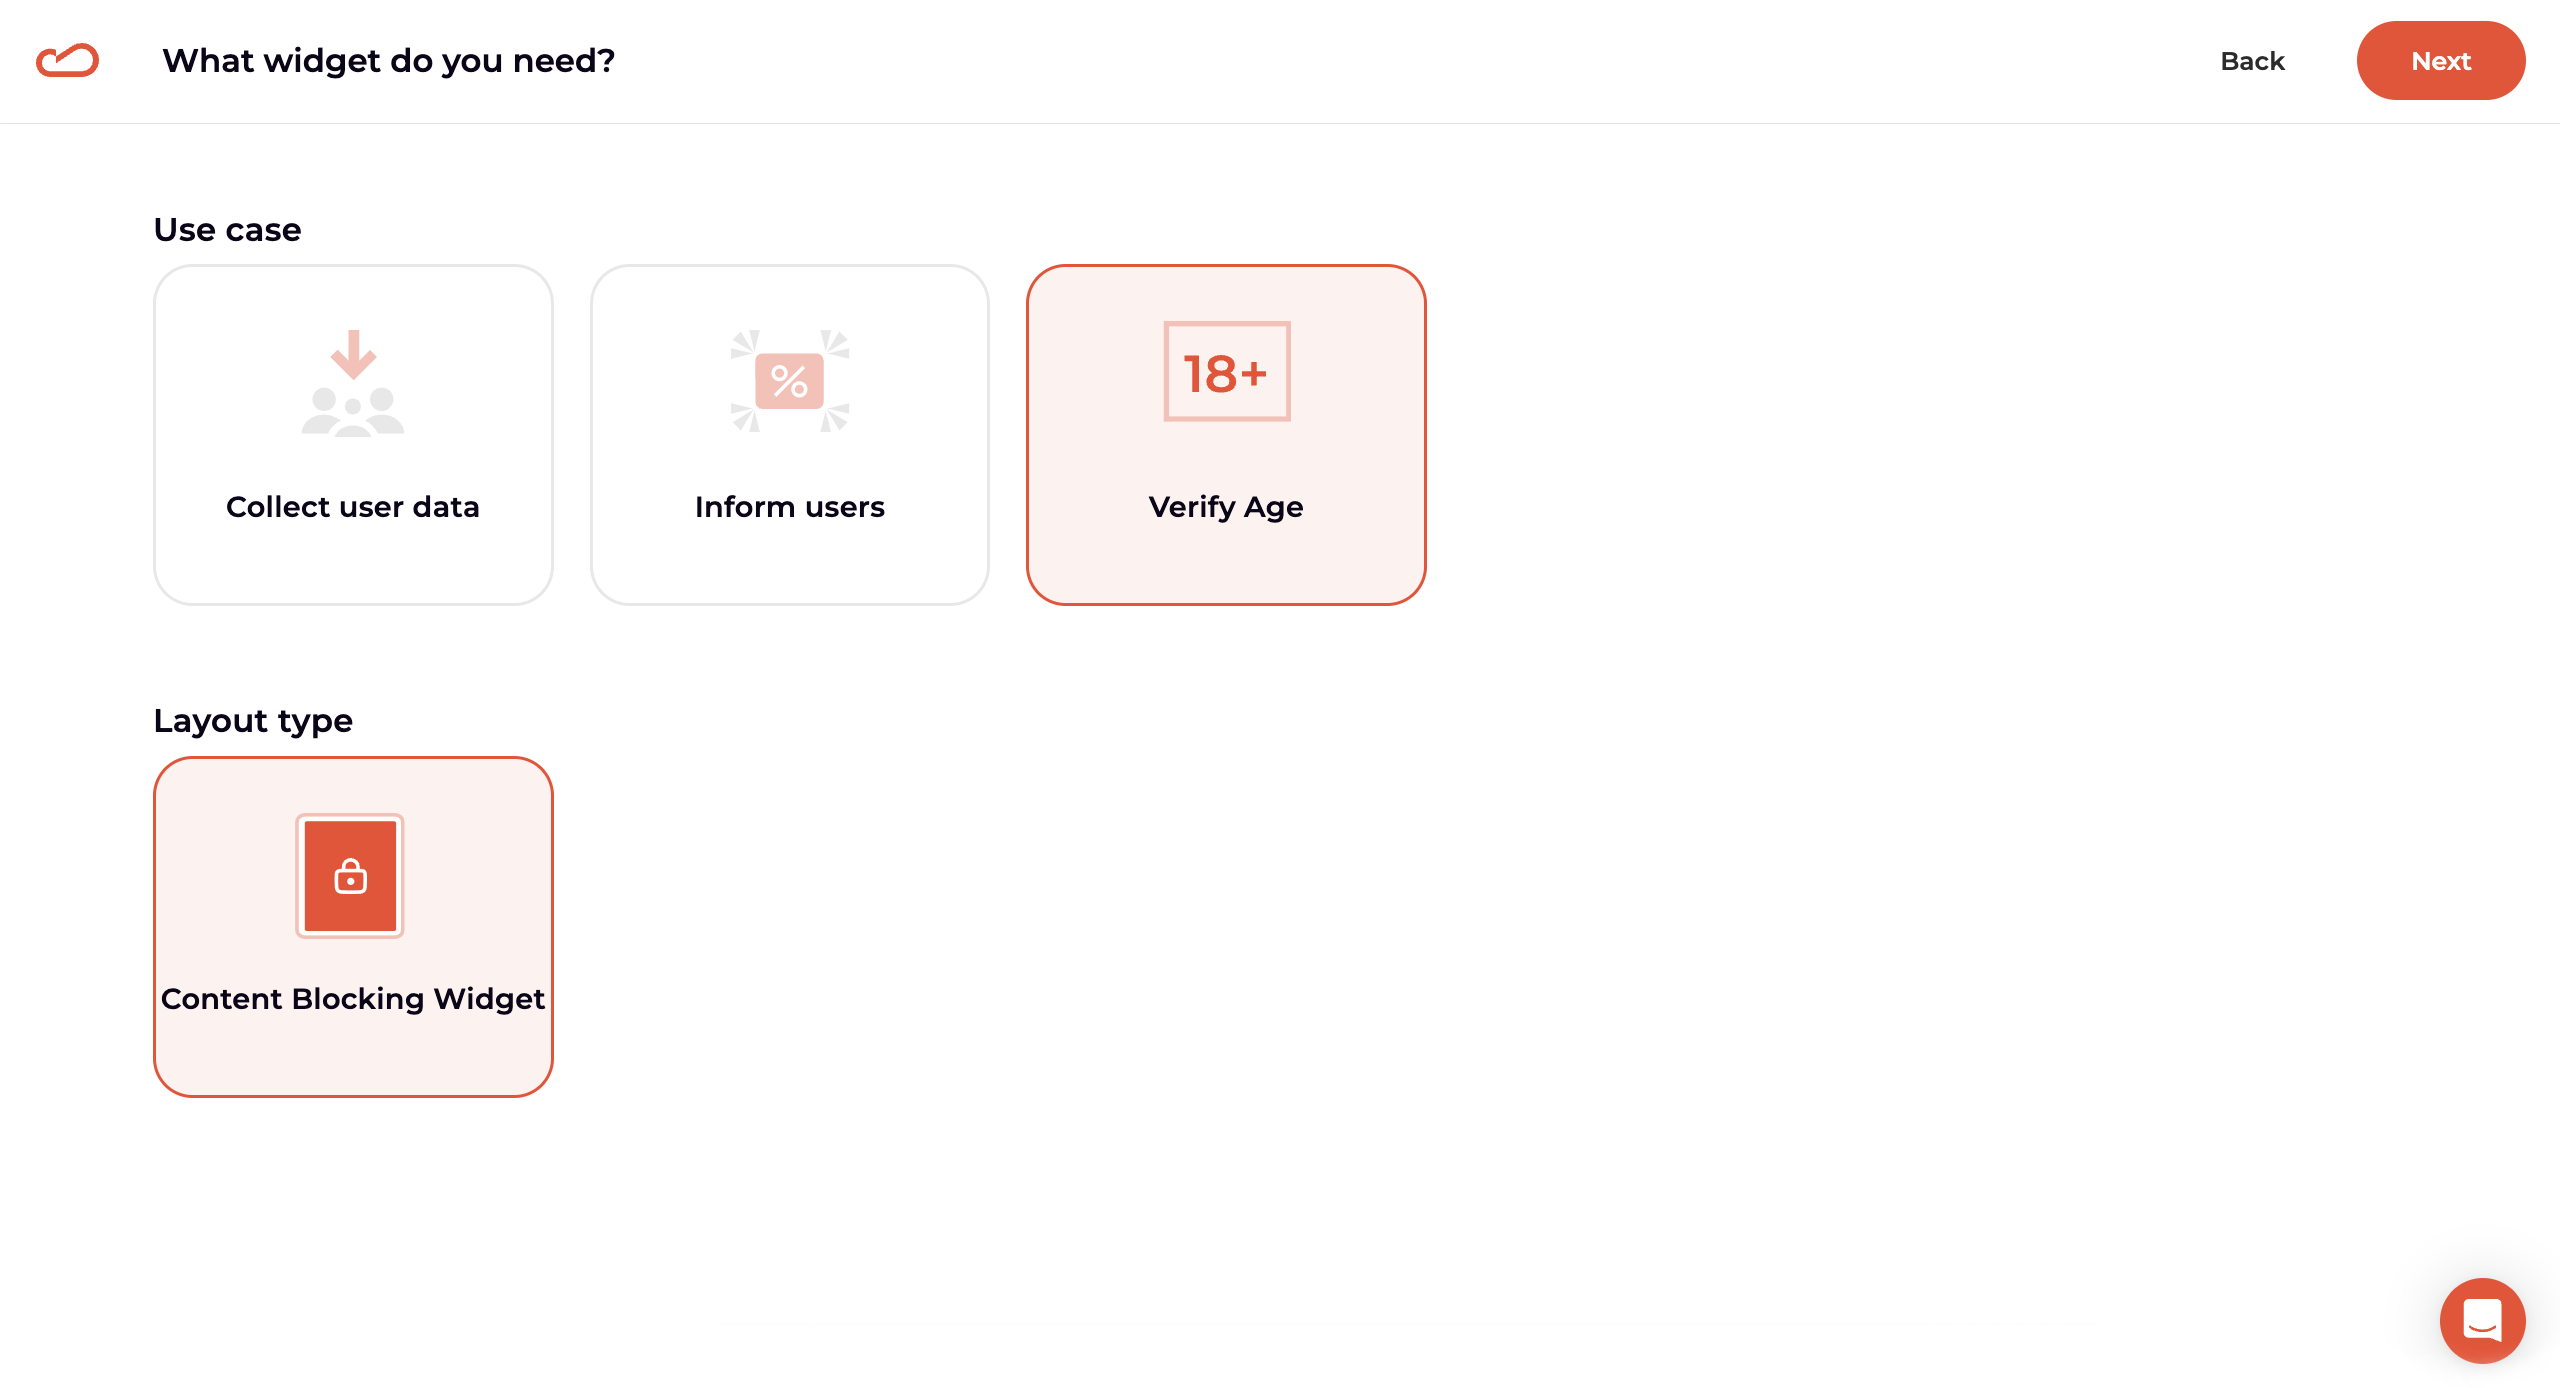Click the cloud logo in the top left
The image size is (2560, 1388).
[66, 60]
